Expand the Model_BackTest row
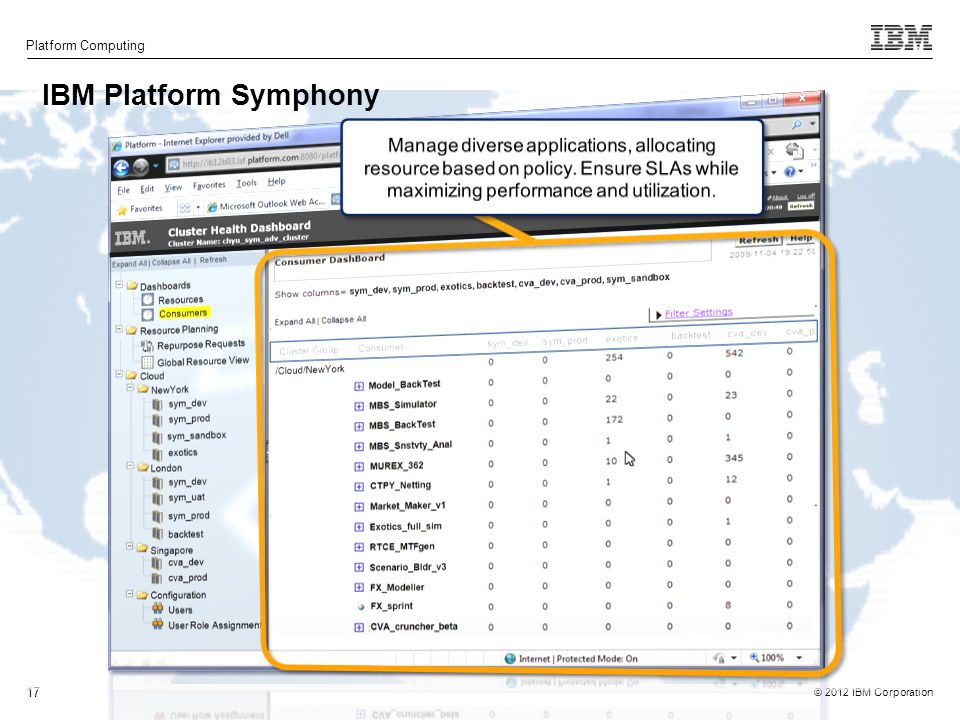This screenshot has width=960, height=720. [x=359, y=386]
